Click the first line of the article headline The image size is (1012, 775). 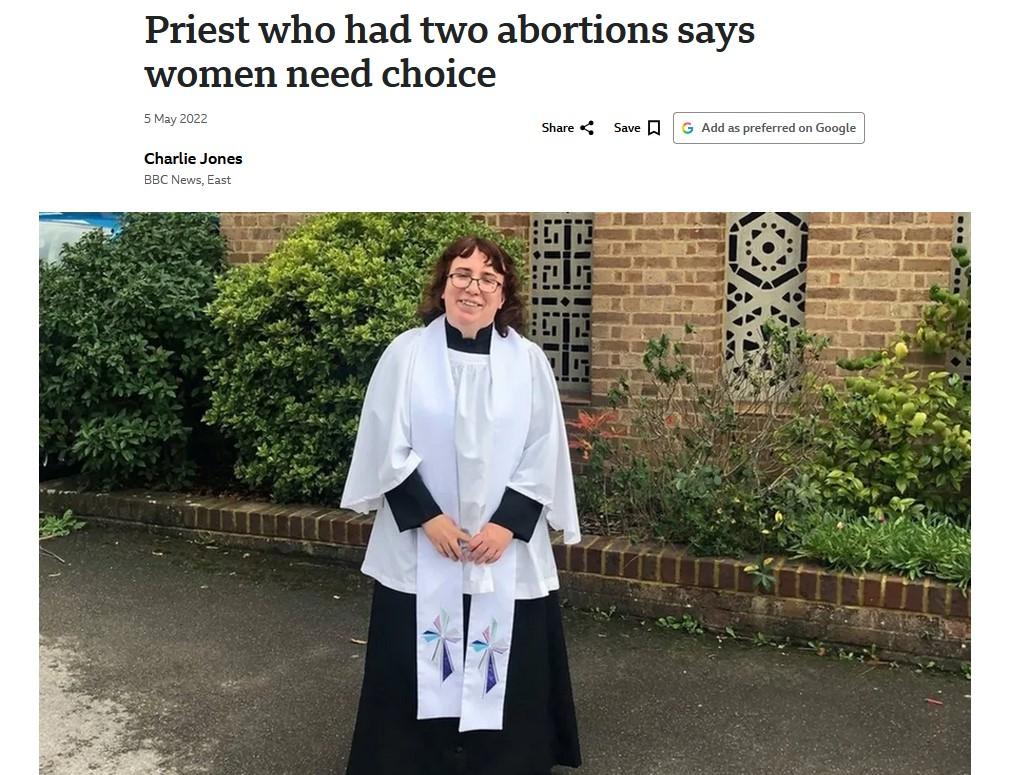[x=449, y=30]
